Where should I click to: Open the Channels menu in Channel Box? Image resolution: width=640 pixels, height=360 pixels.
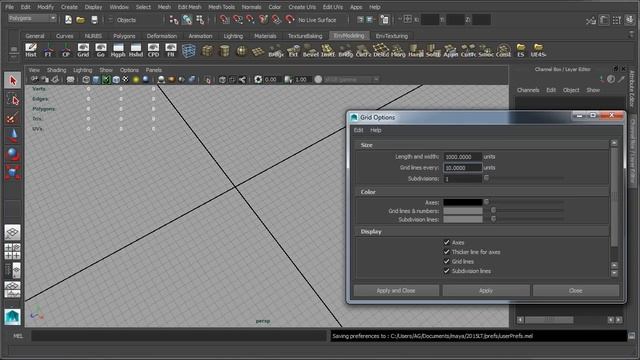click(528, 90)
